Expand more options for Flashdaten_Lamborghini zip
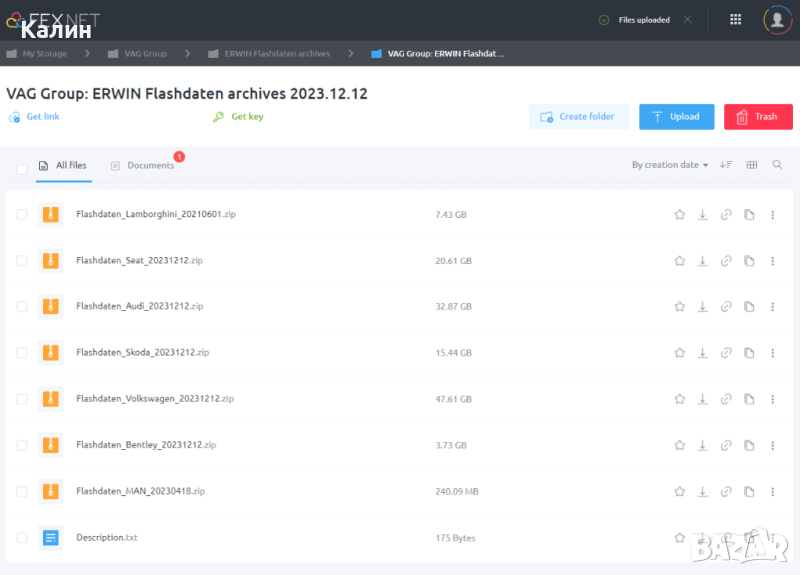This screenshot has width=800, height=575. pyautogui.click(x=772, y=214)
